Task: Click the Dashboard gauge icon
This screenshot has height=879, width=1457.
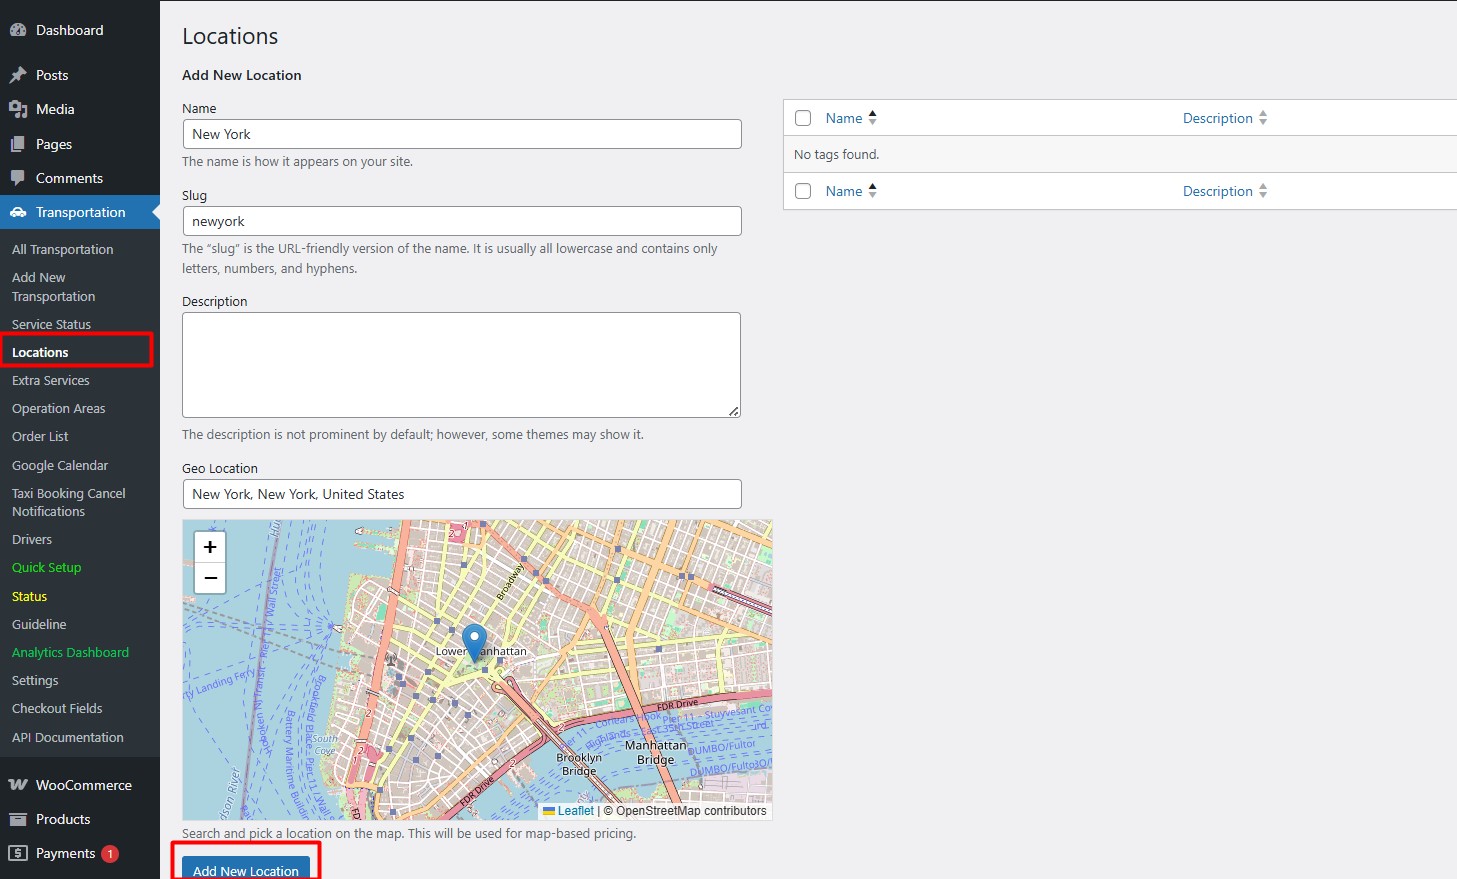Action: [18, 30]
